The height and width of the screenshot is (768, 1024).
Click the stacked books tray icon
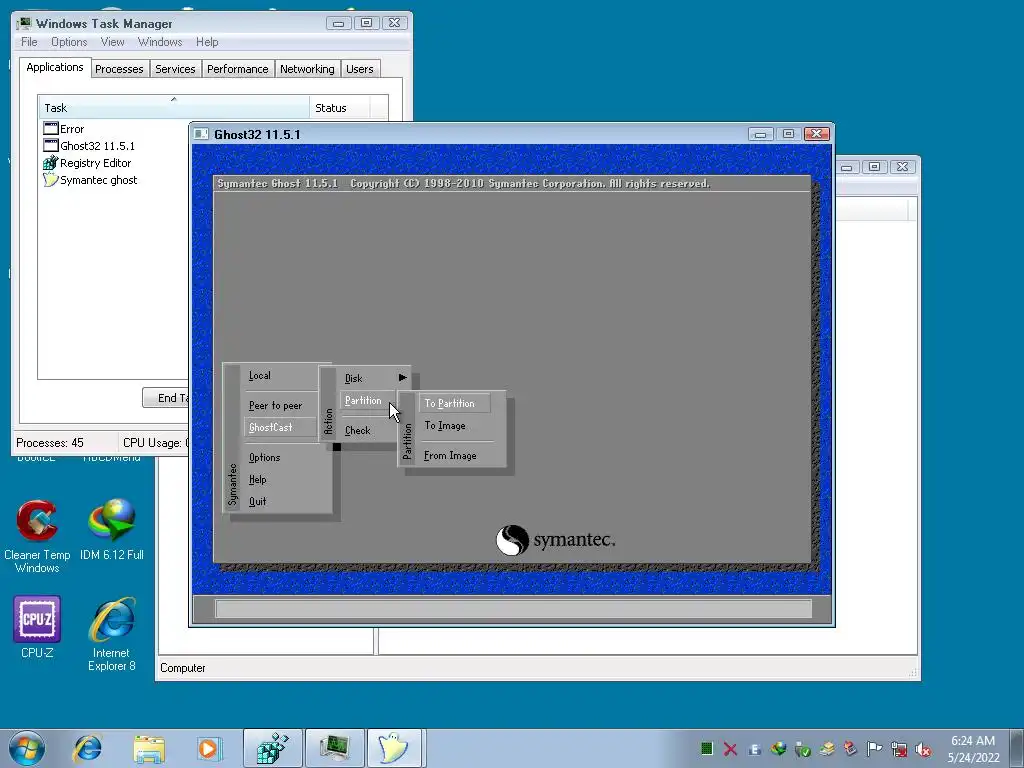[827, 749]
